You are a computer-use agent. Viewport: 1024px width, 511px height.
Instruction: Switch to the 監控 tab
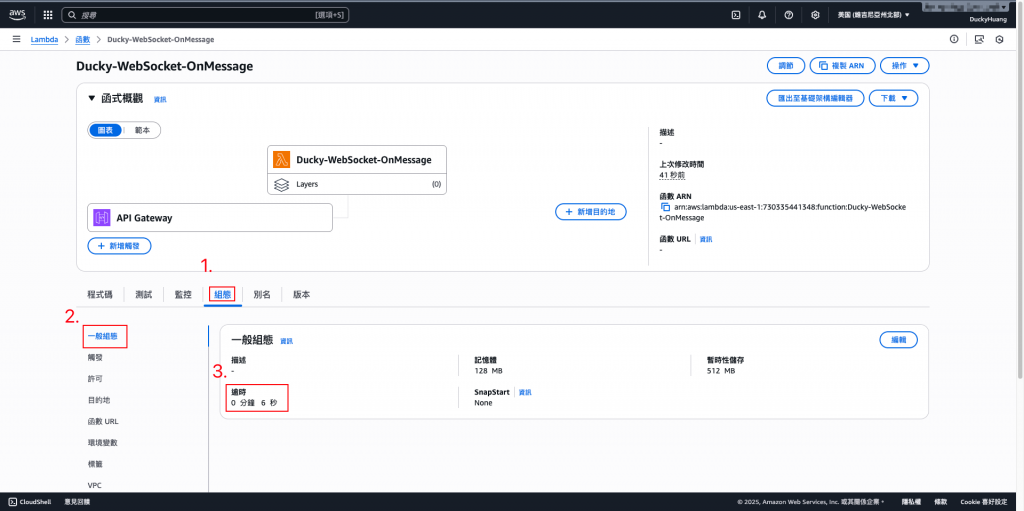(x=183, y=295)
